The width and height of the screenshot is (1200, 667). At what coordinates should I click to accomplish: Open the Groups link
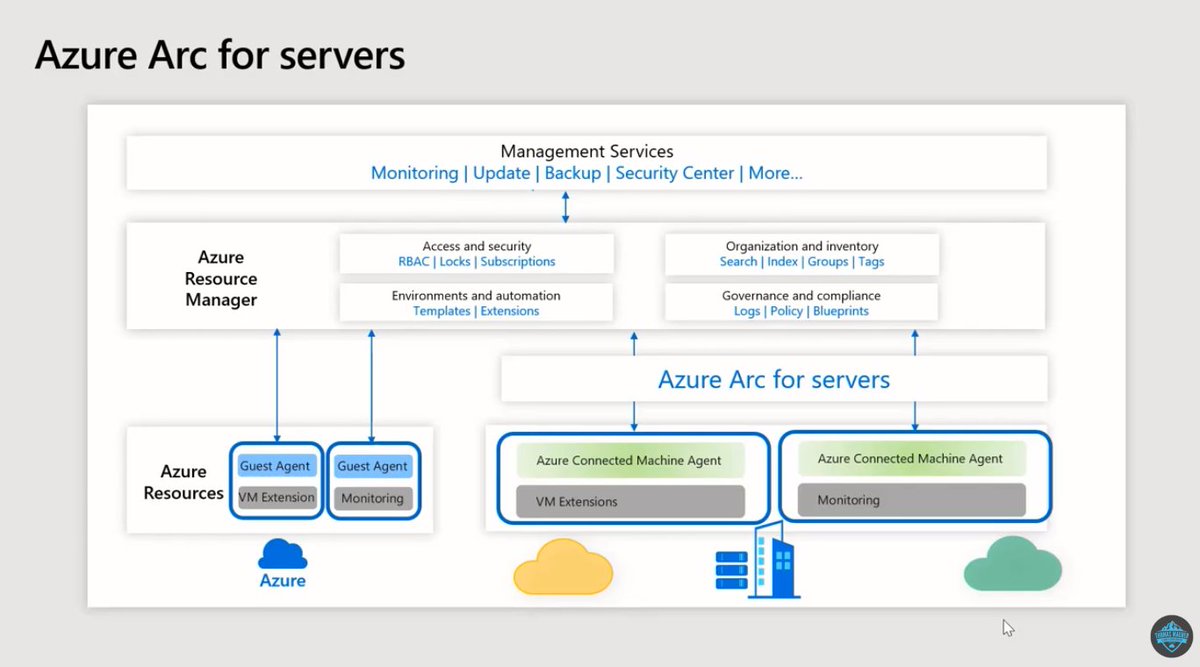[x=828, y=262]
